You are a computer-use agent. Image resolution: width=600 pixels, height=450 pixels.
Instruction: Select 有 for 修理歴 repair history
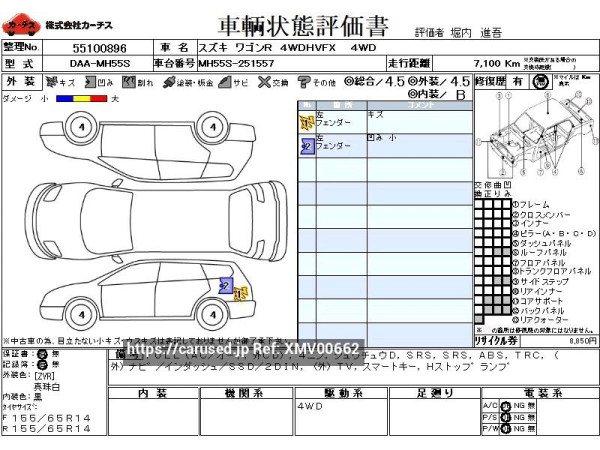518,82
